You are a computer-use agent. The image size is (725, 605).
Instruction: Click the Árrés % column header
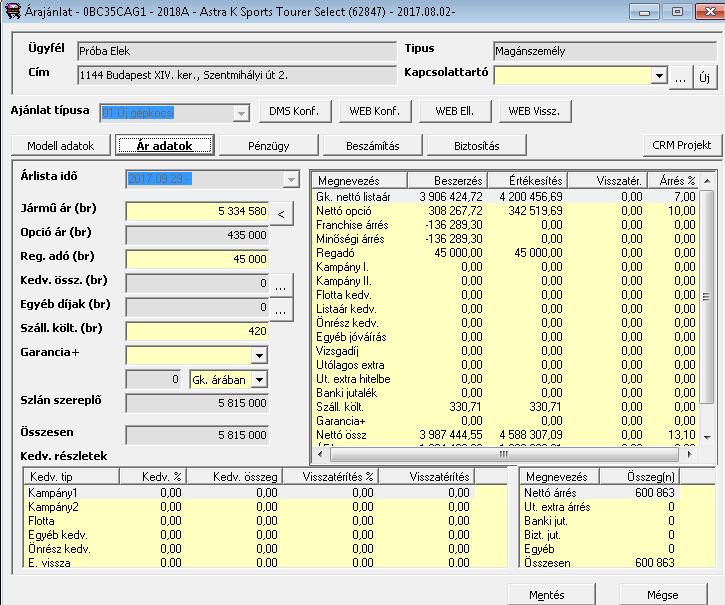click(675, 180)
